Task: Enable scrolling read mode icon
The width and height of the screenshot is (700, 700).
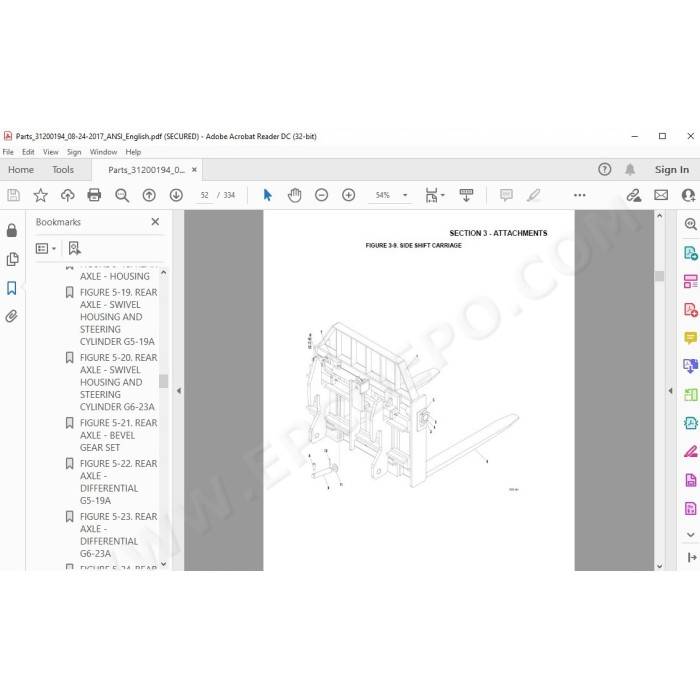Action: (x=466, y=195)
